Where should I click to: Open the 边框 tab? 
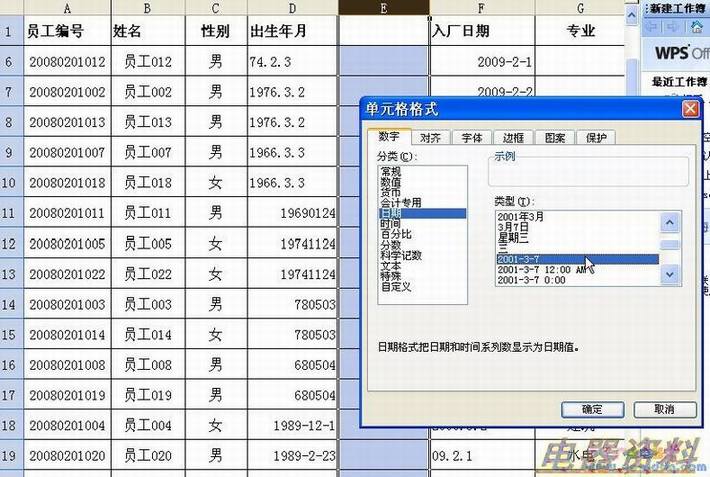(513, 138)
